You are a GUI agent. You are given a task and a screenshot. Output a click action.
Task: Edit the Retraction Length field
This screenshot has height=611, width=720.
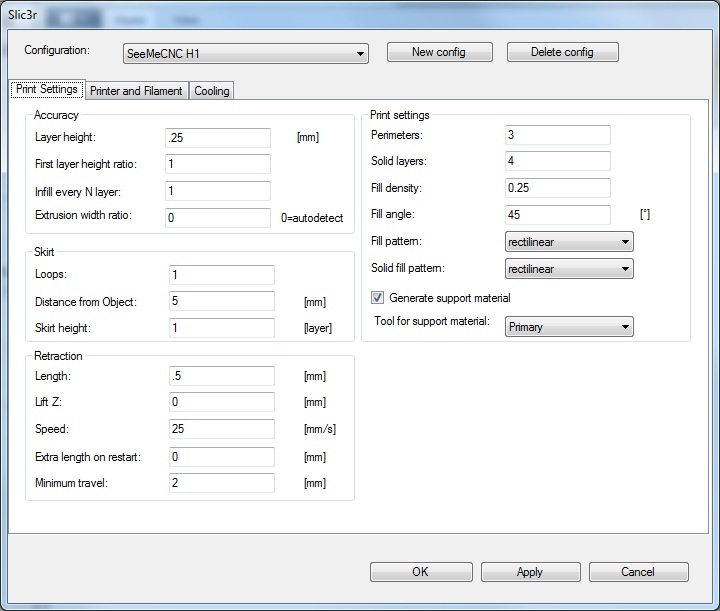coord(221,376)
